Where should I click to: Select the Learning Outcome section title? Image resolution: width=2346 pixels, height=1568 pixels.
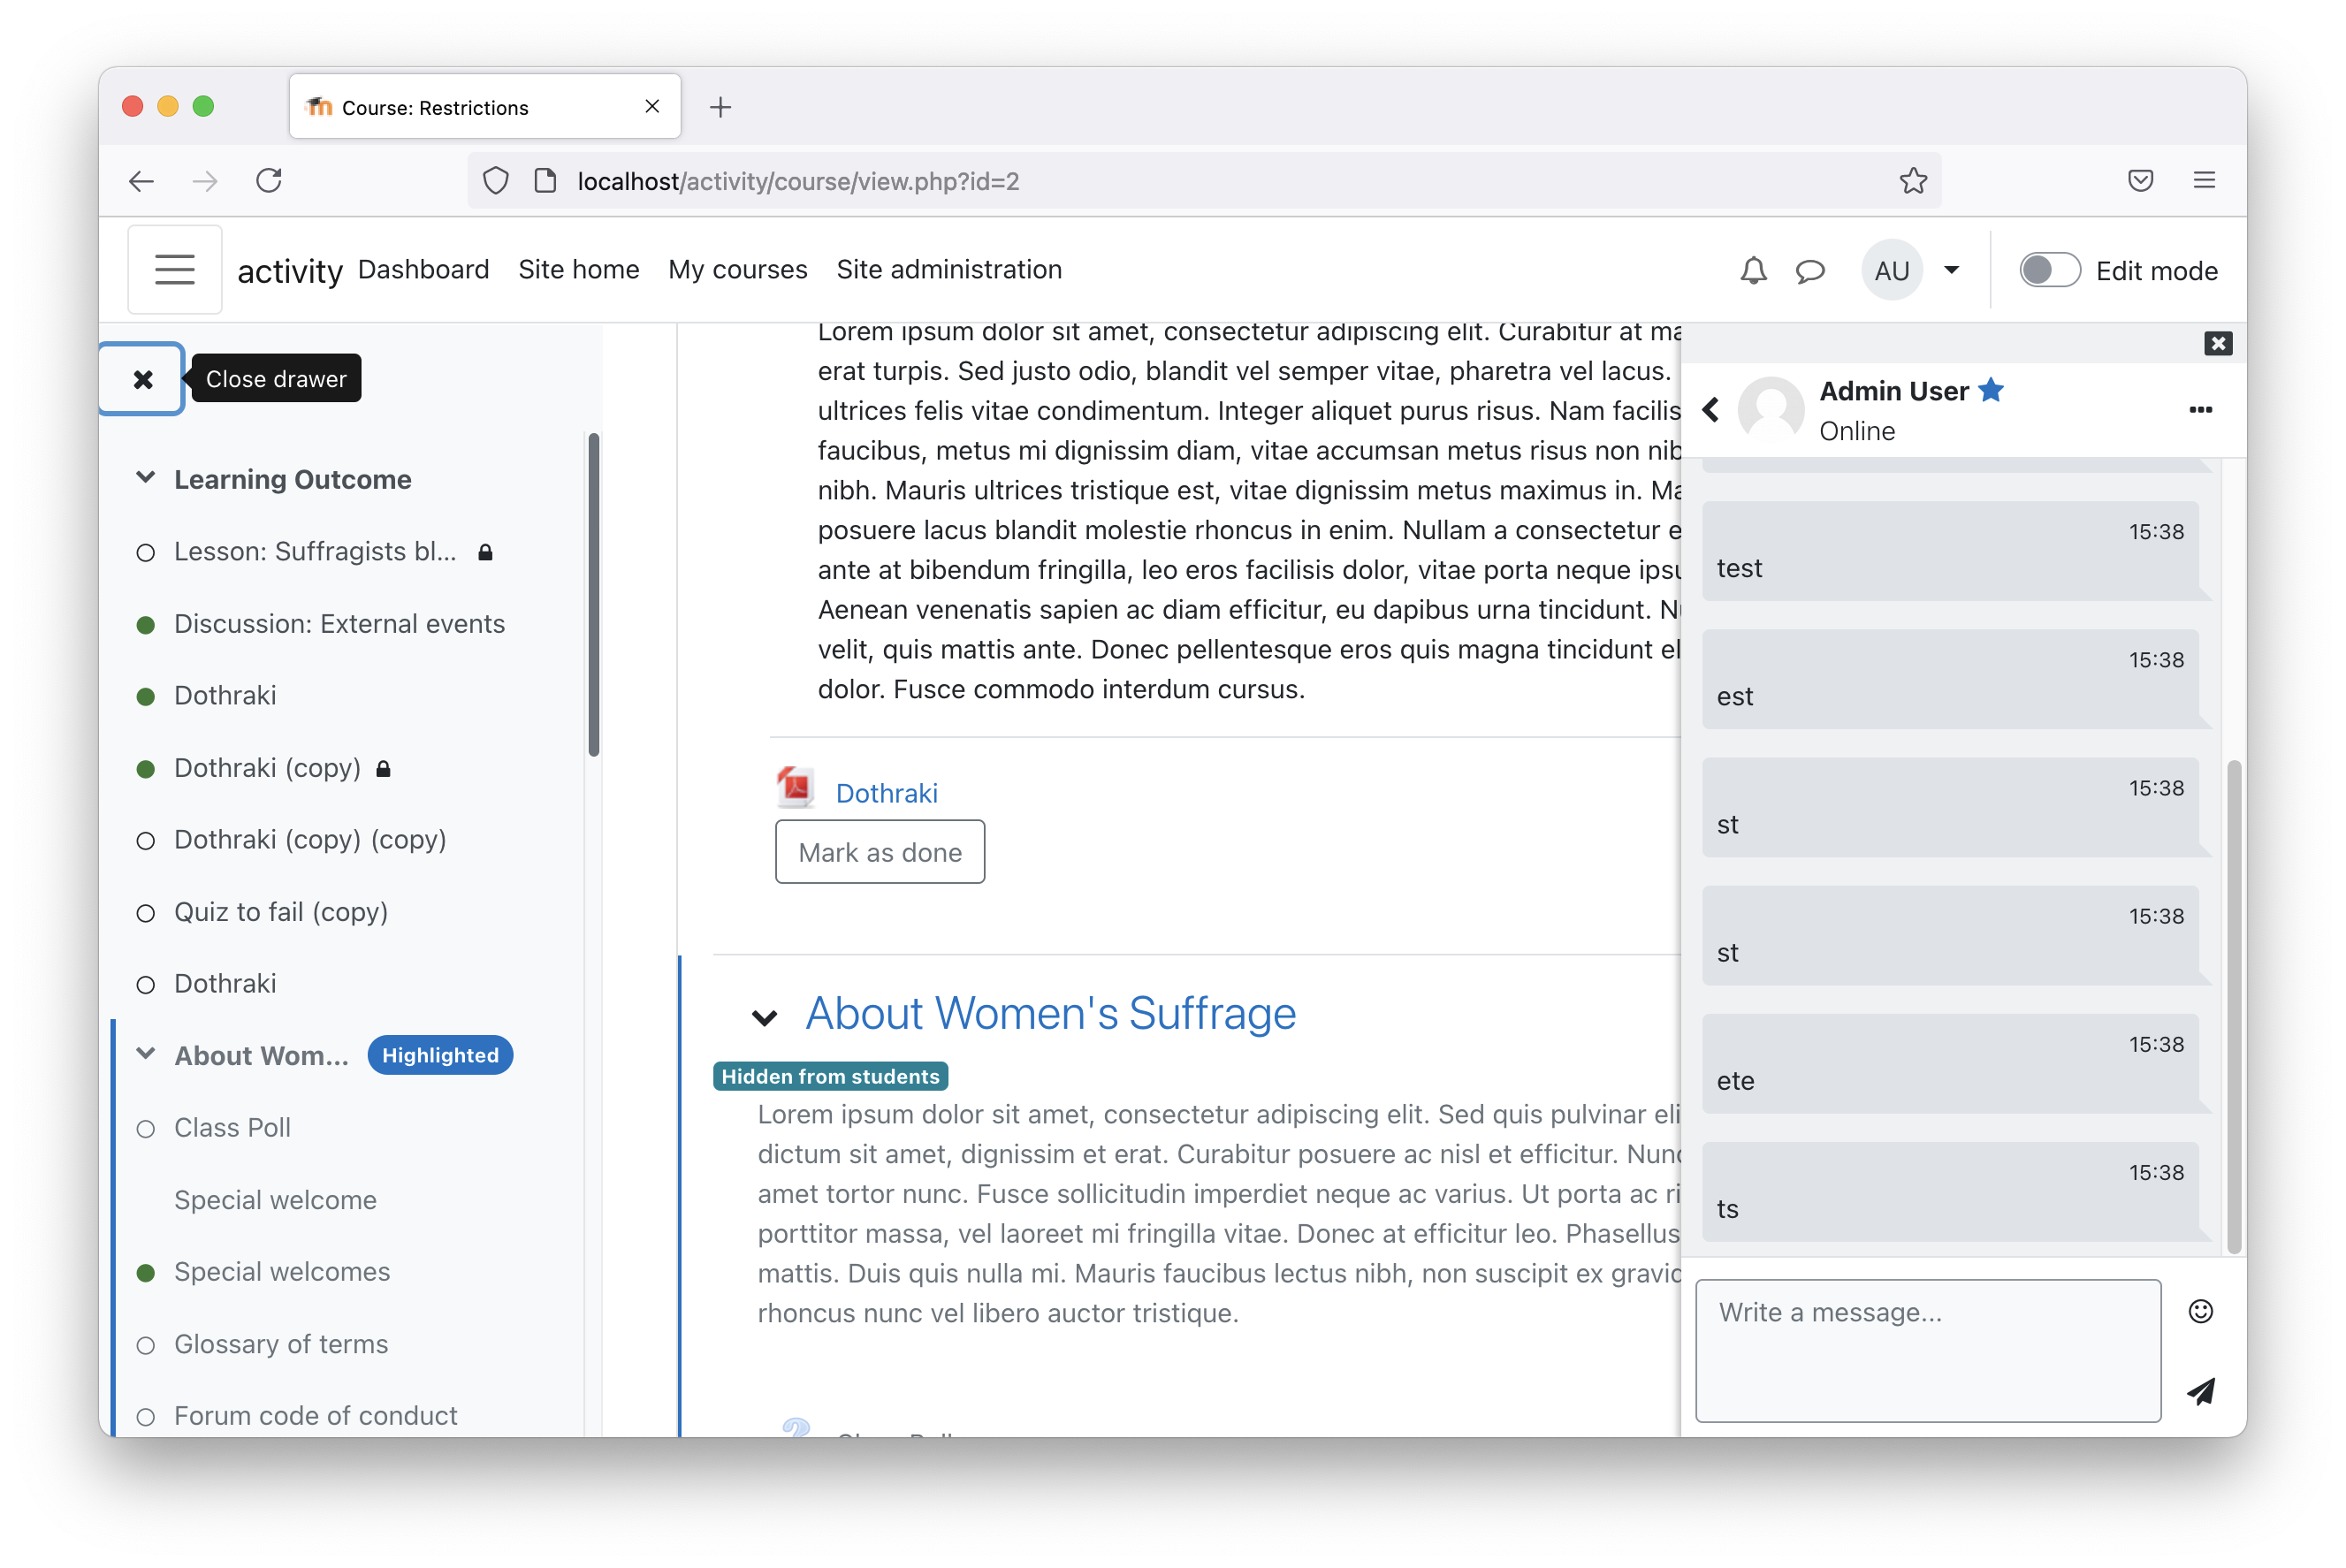292,479
